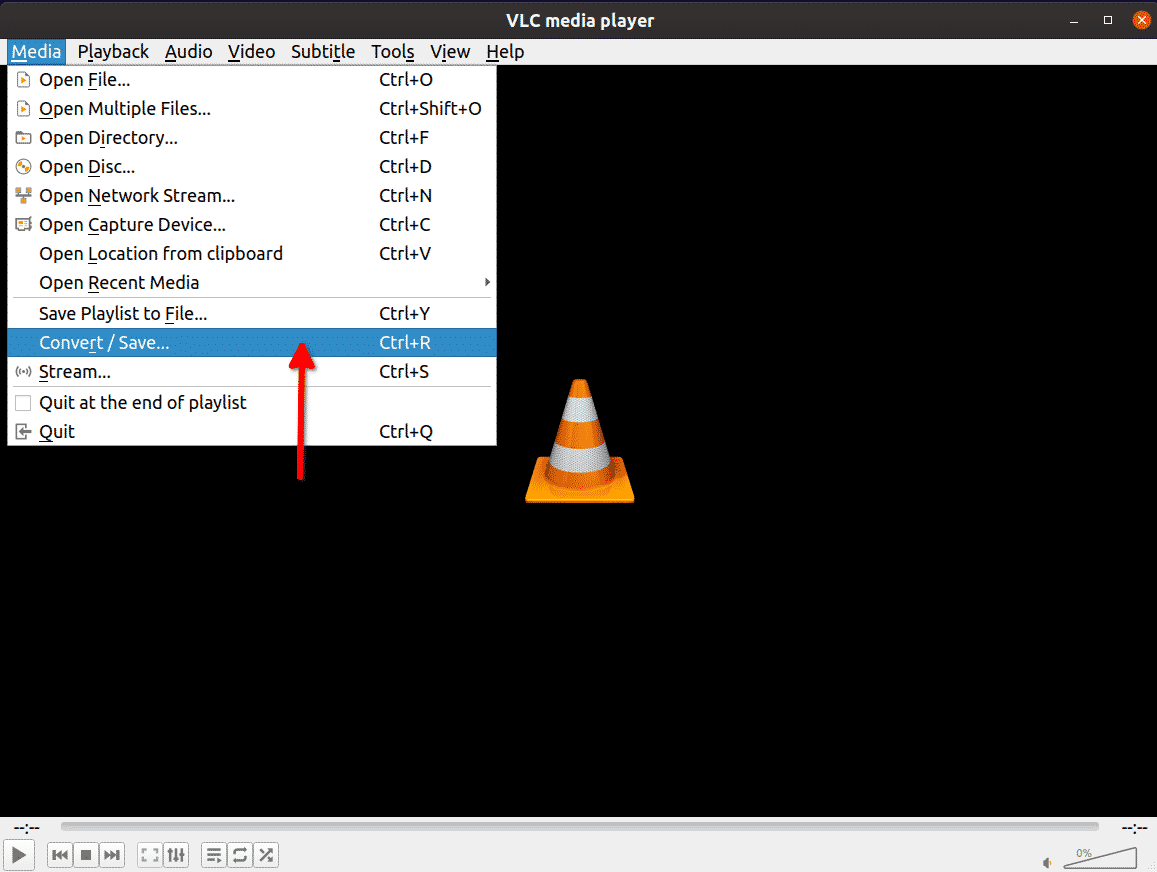This screenshot has width=1157, height=872.
Task: Enable Quit at the end of playlist
Action: pos(252,403)
